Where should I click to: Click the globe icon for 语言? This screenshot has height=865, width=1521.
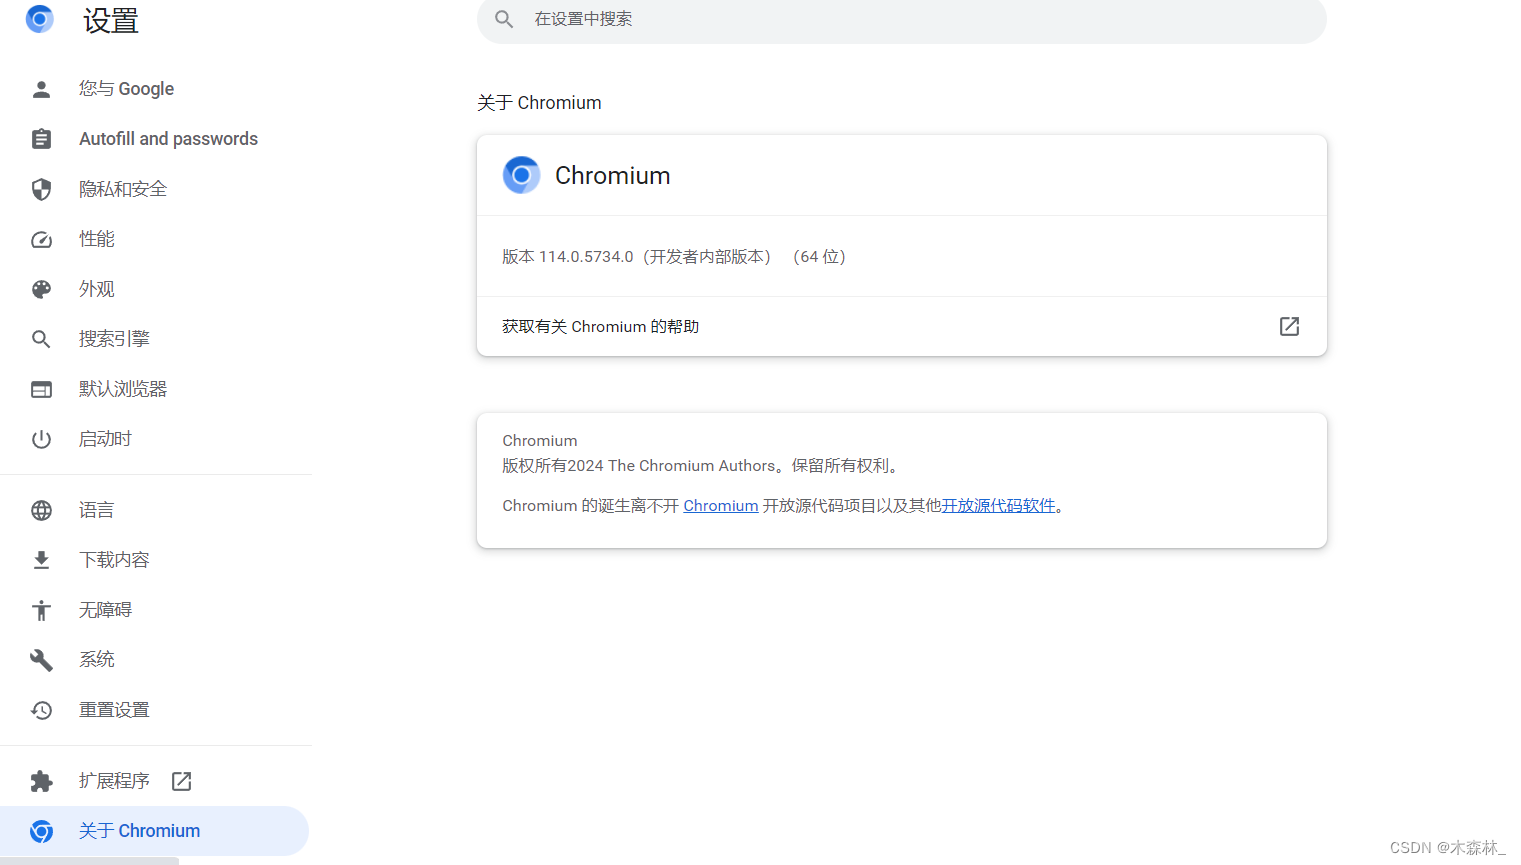(x=41, y=510)
